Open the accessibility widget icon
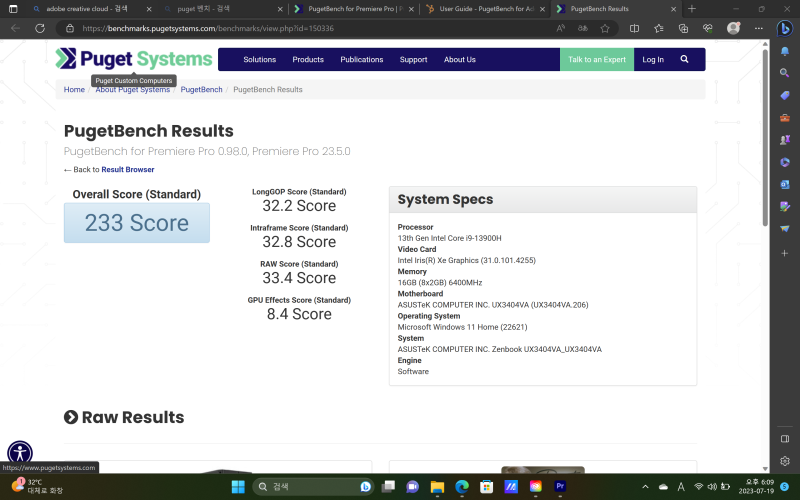Image resolution: width=800 pixels, height=500 pixels. (20, 453)
